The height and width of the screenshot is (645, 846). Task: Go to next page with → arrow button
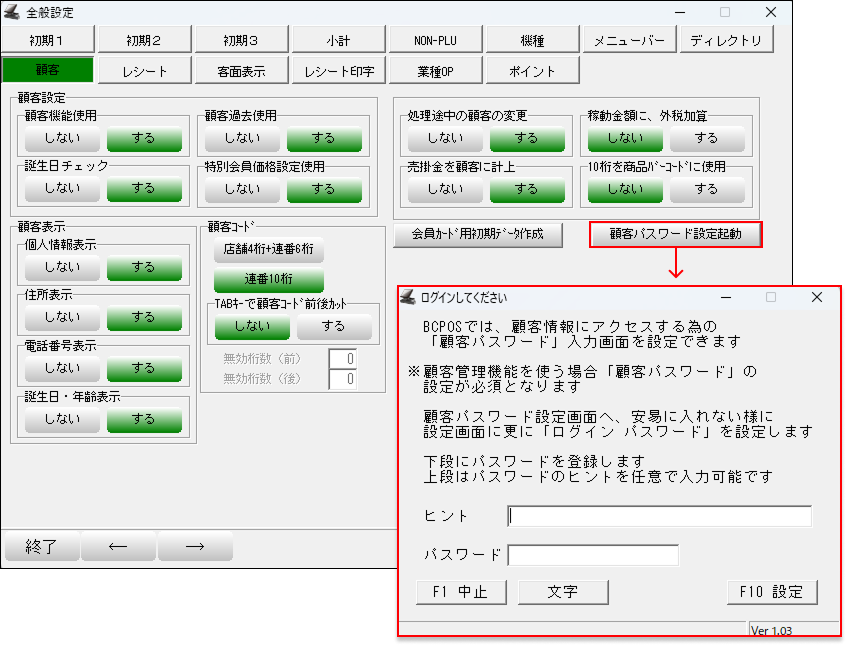tap(195, 546)
